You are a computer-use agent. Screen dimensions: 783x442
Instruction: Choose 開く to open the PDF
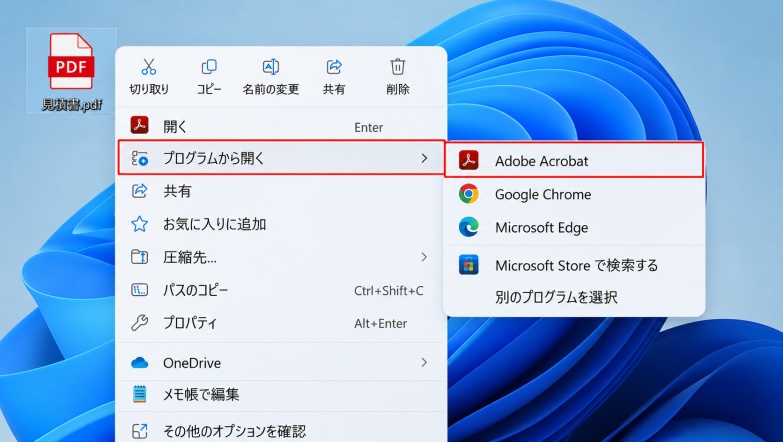point(281,126)
